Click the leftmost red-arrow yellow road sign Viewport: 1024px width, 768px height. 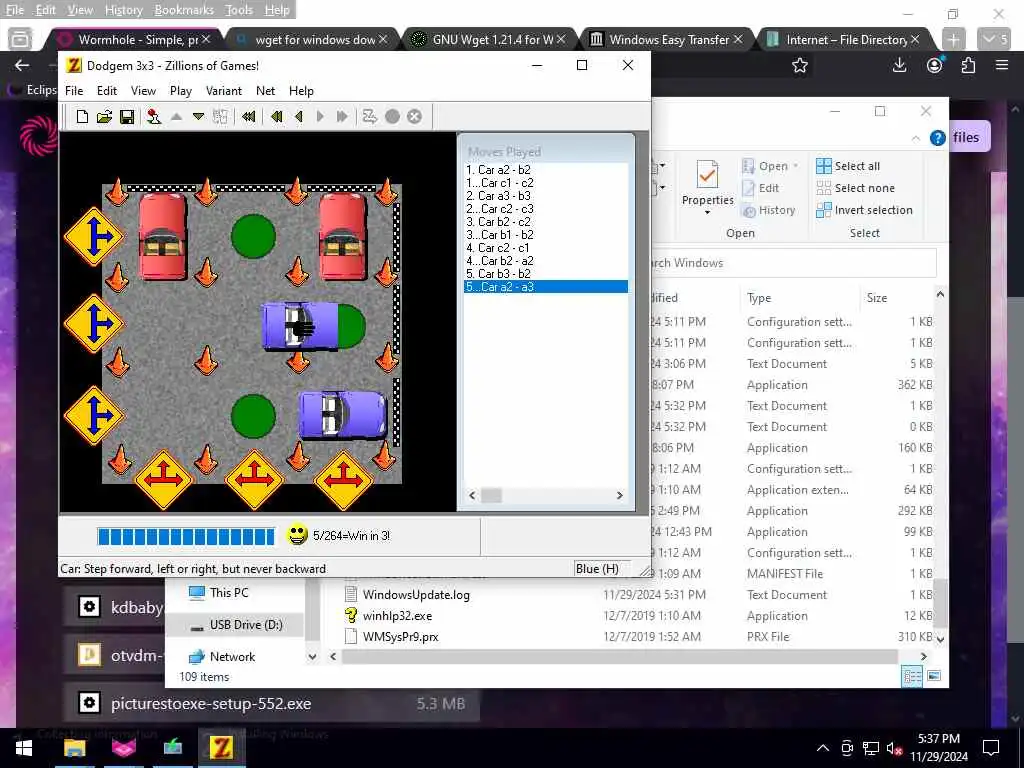pyautogui.click(x=163, y=480)
